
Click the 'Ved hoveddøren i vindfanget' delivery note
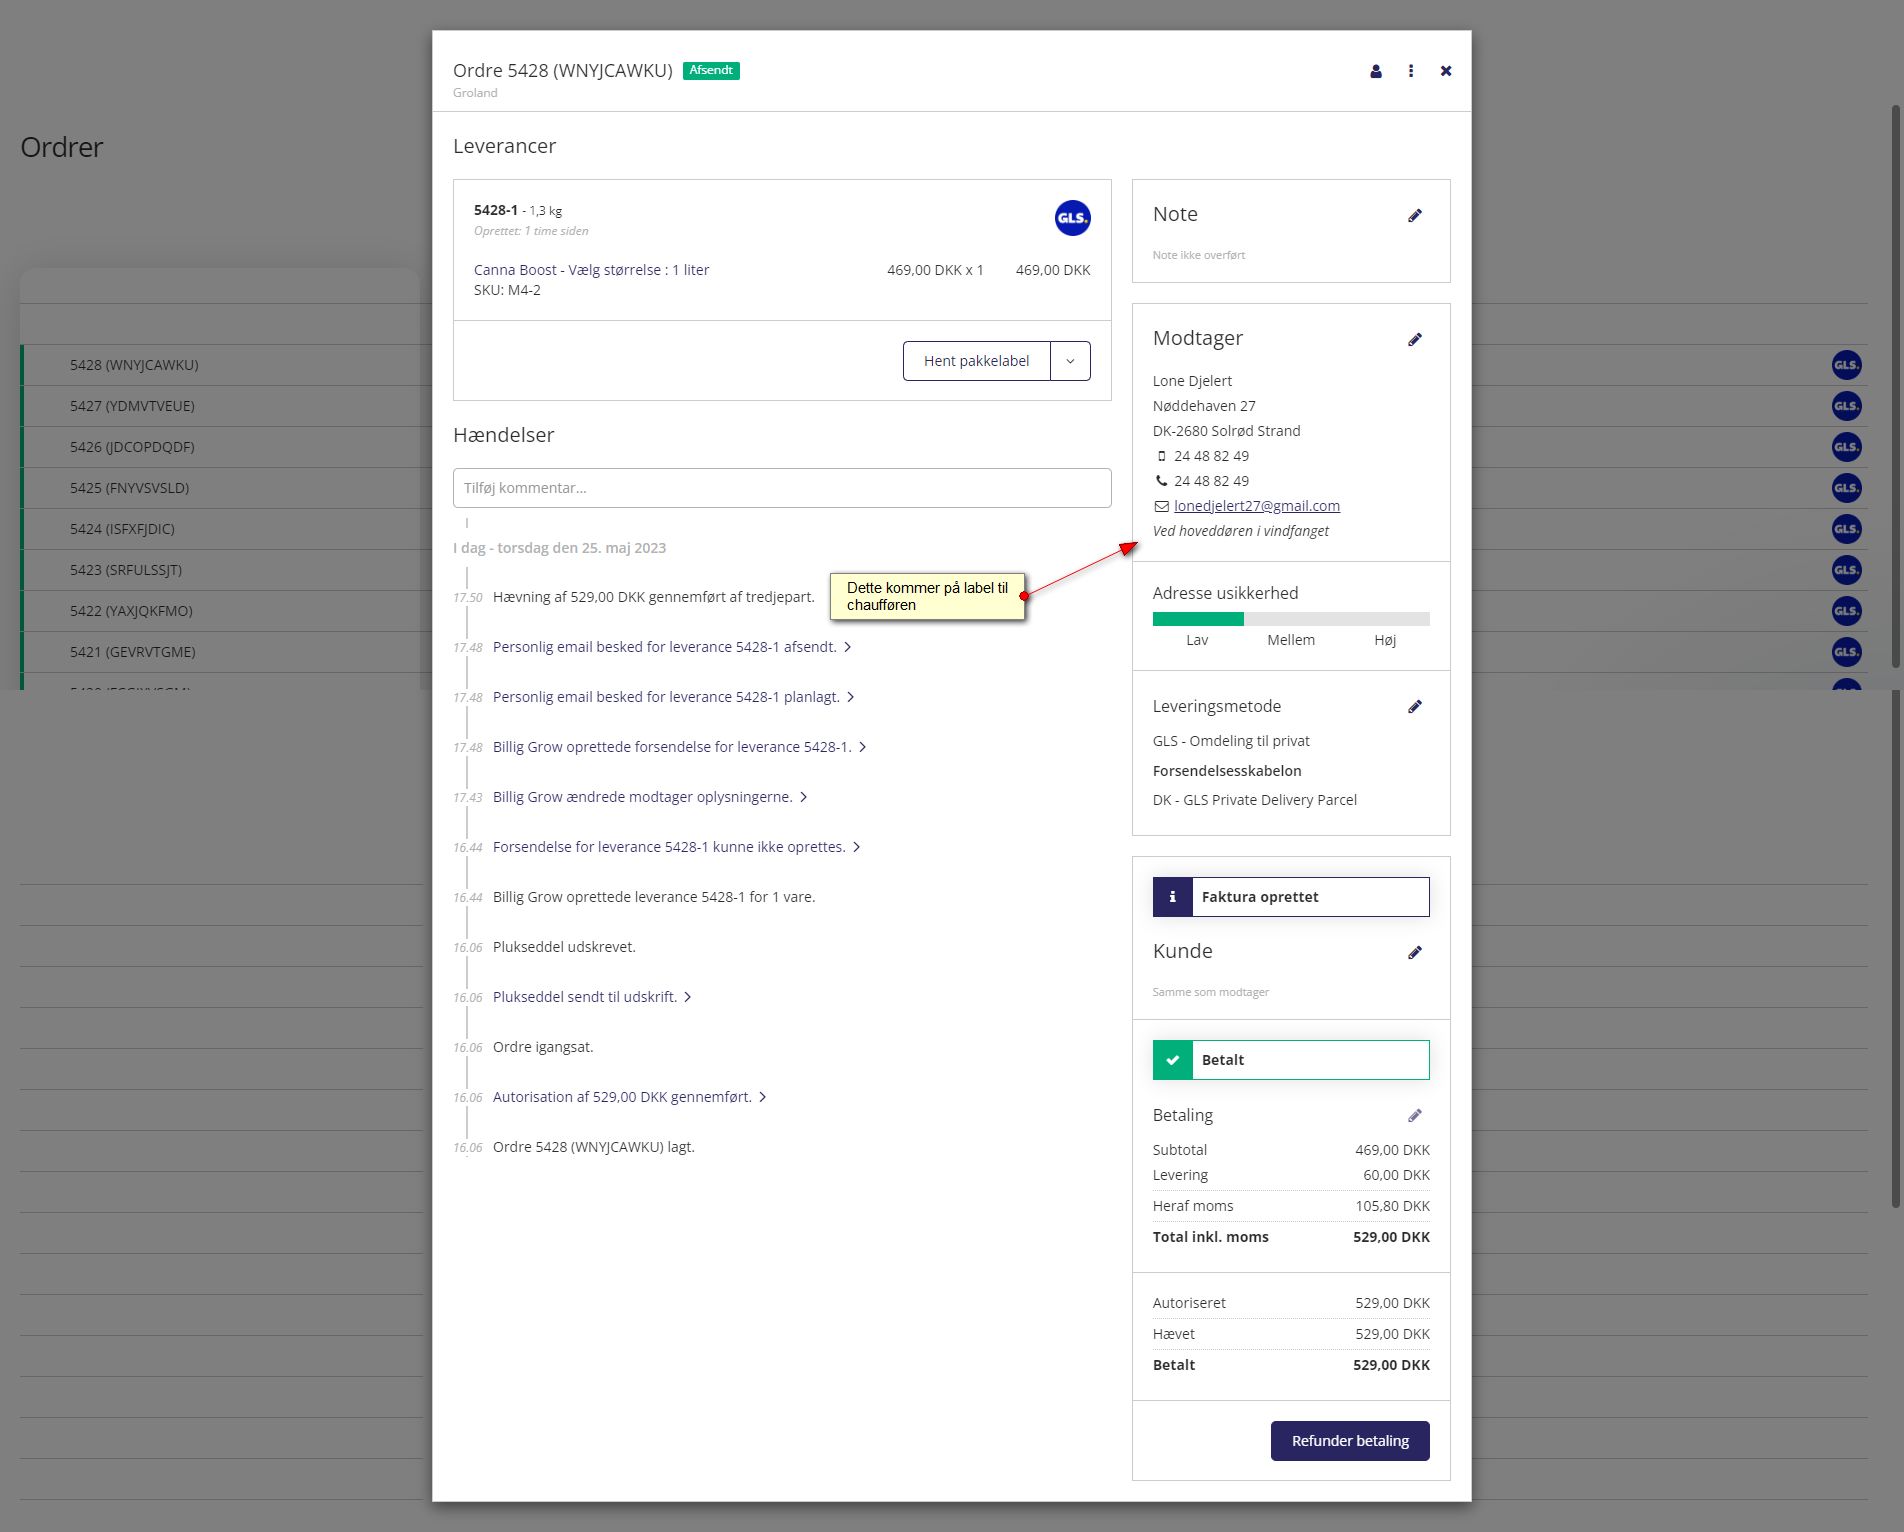coord(1241,531)
